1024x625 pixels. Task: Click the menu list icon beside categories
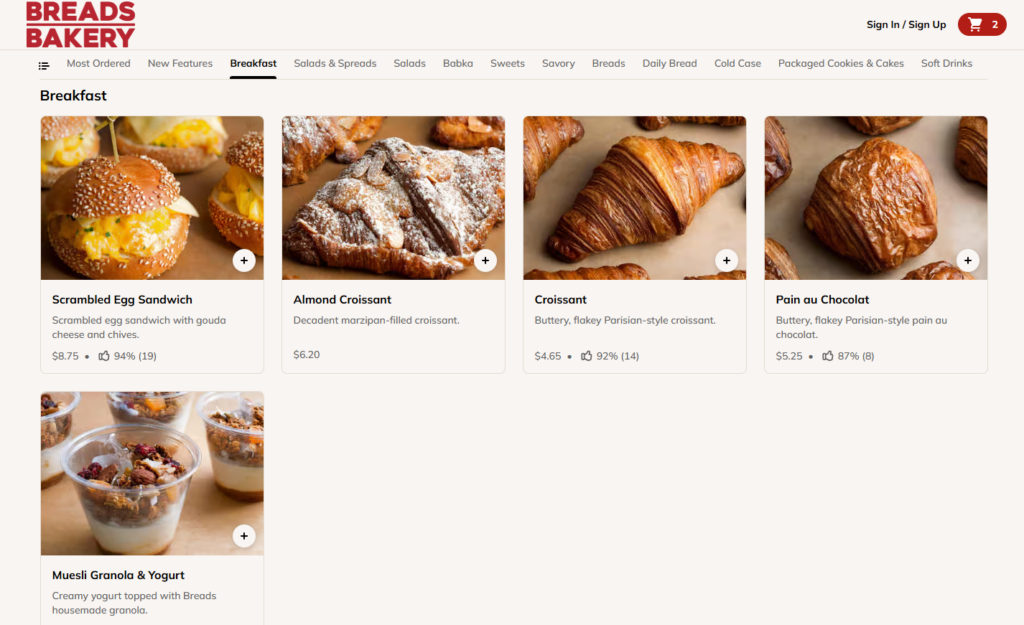42,63
